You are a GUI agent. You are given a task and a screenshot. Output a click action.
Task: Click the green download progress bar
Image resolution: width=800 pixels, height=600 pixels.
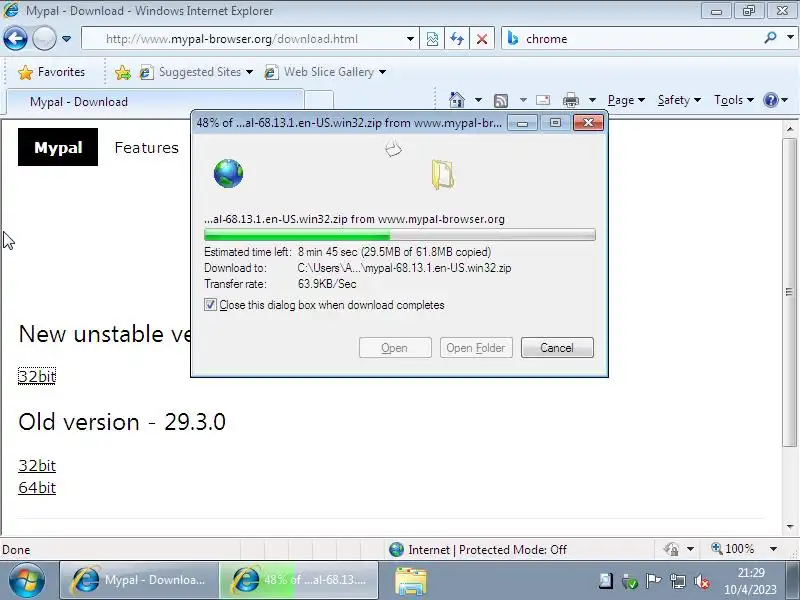click(399, 235)
